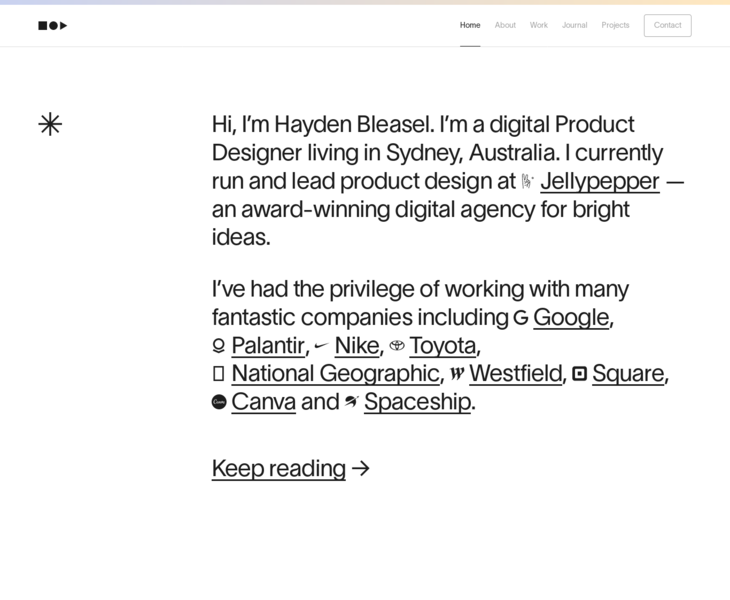Follow the Palantir link

(x=268, y=346)
